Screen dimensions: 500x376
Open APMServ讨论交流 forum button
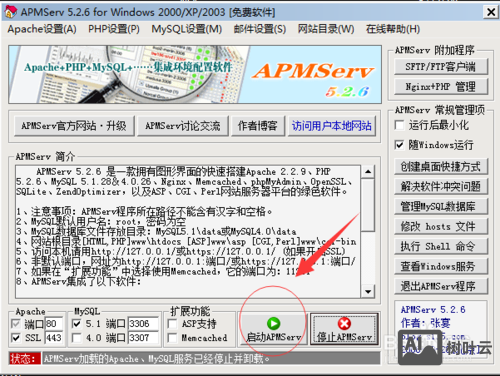(183, 126)
